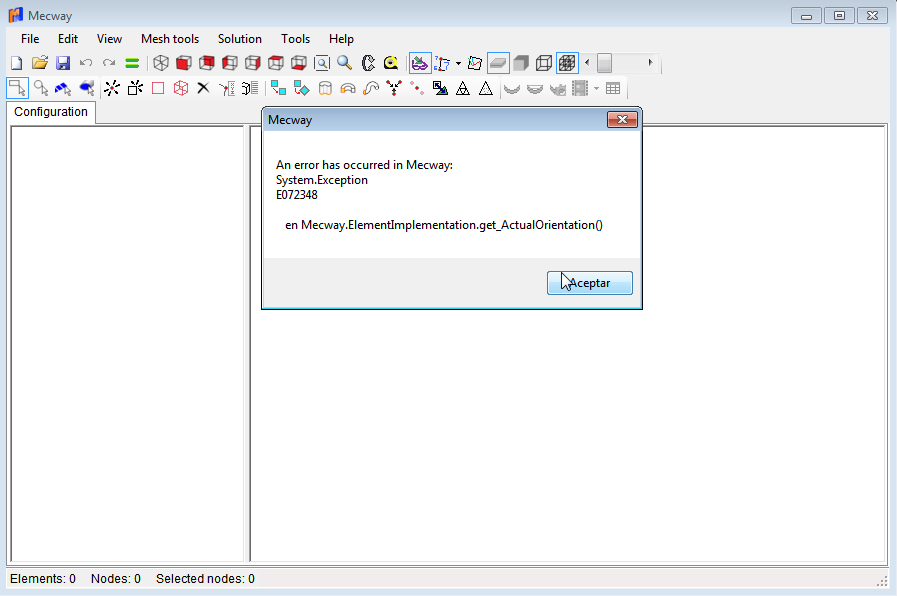Activate the blue striped Select faces tool

pos(63,88)
